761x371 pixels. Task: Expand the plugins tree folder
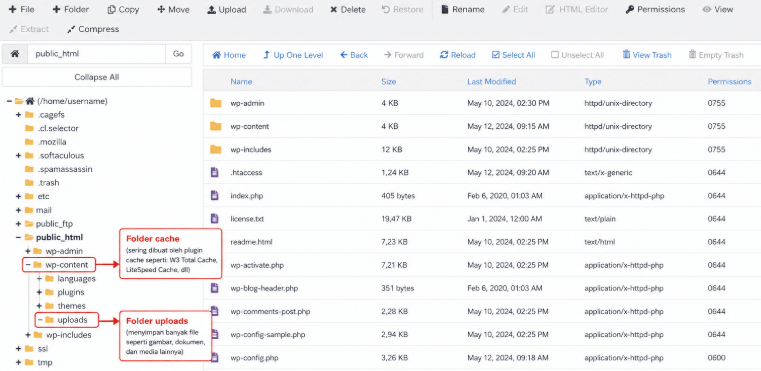coord(39,292)
